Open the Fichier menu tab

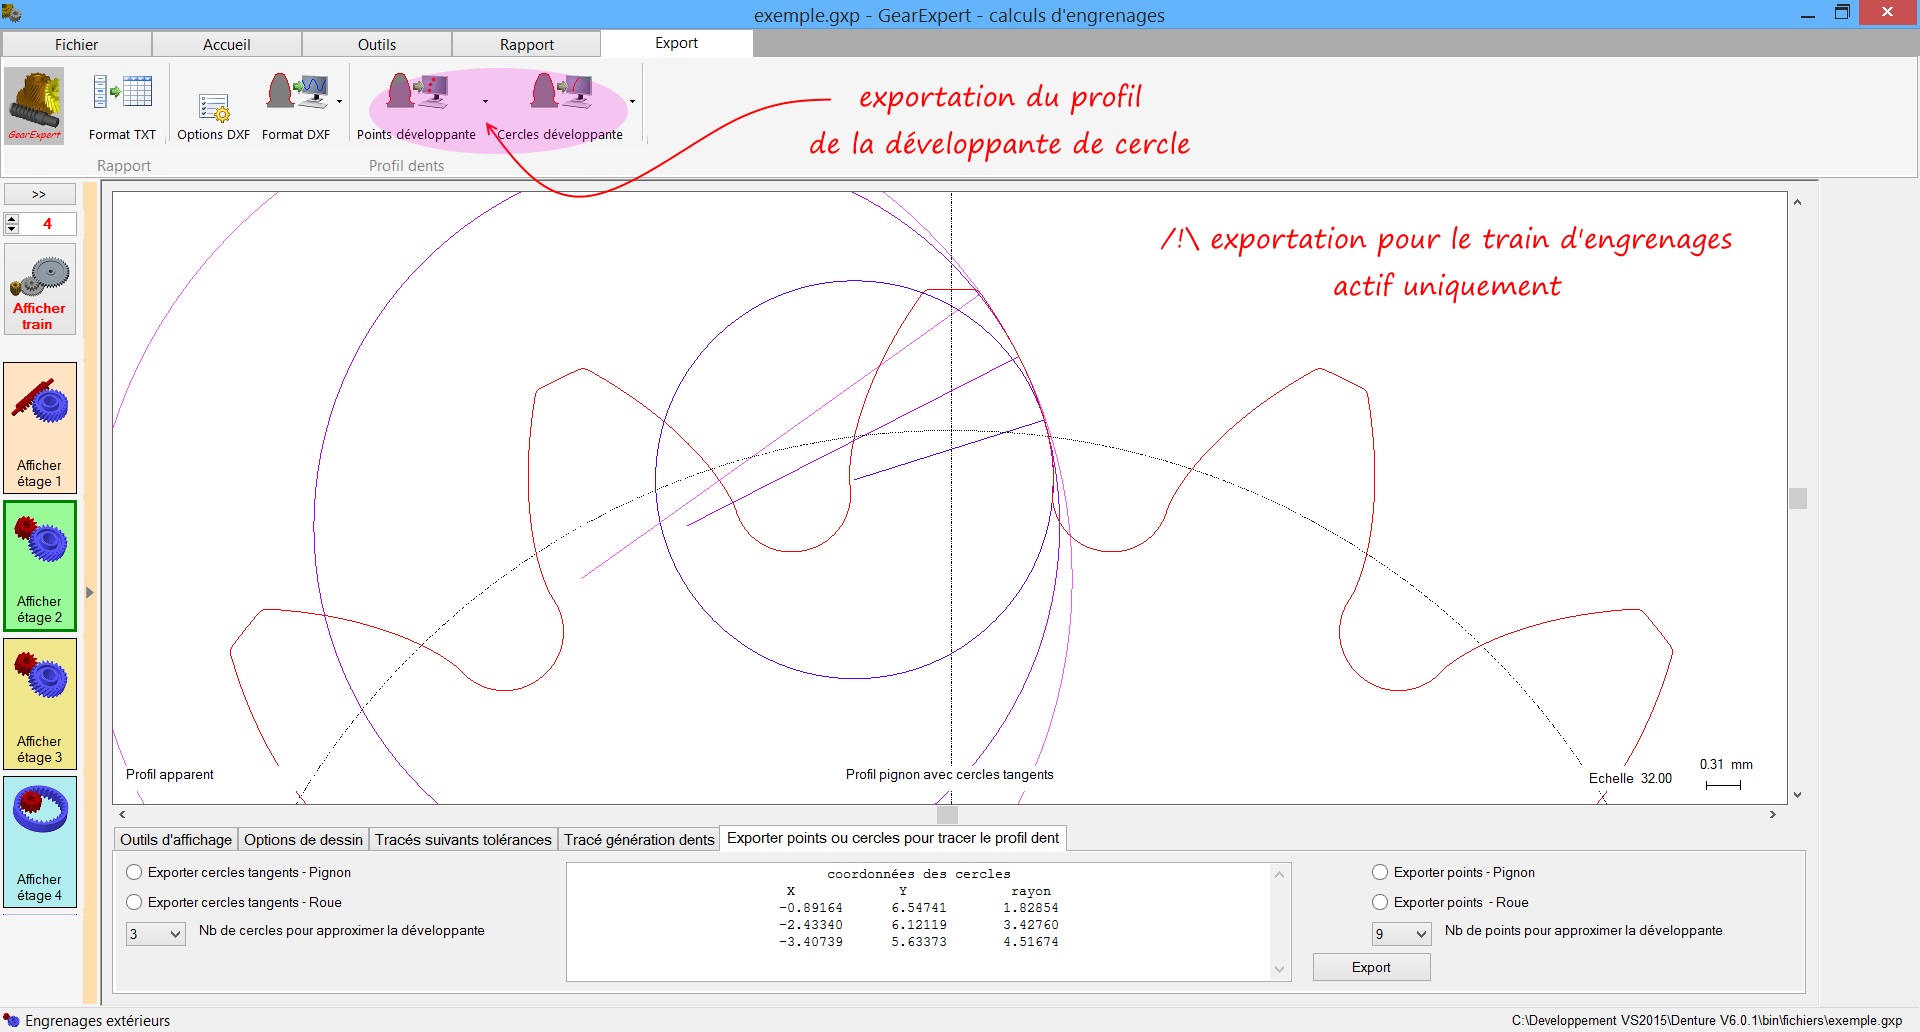tap(77, 44)
